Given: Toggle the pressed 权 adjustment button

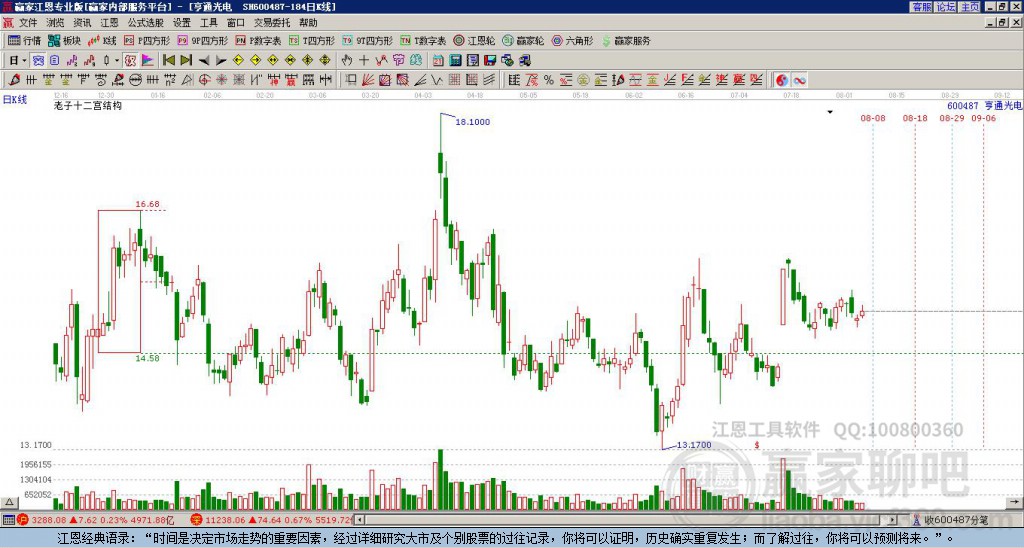Looking at the screenshot, I should tap(130, 60).
